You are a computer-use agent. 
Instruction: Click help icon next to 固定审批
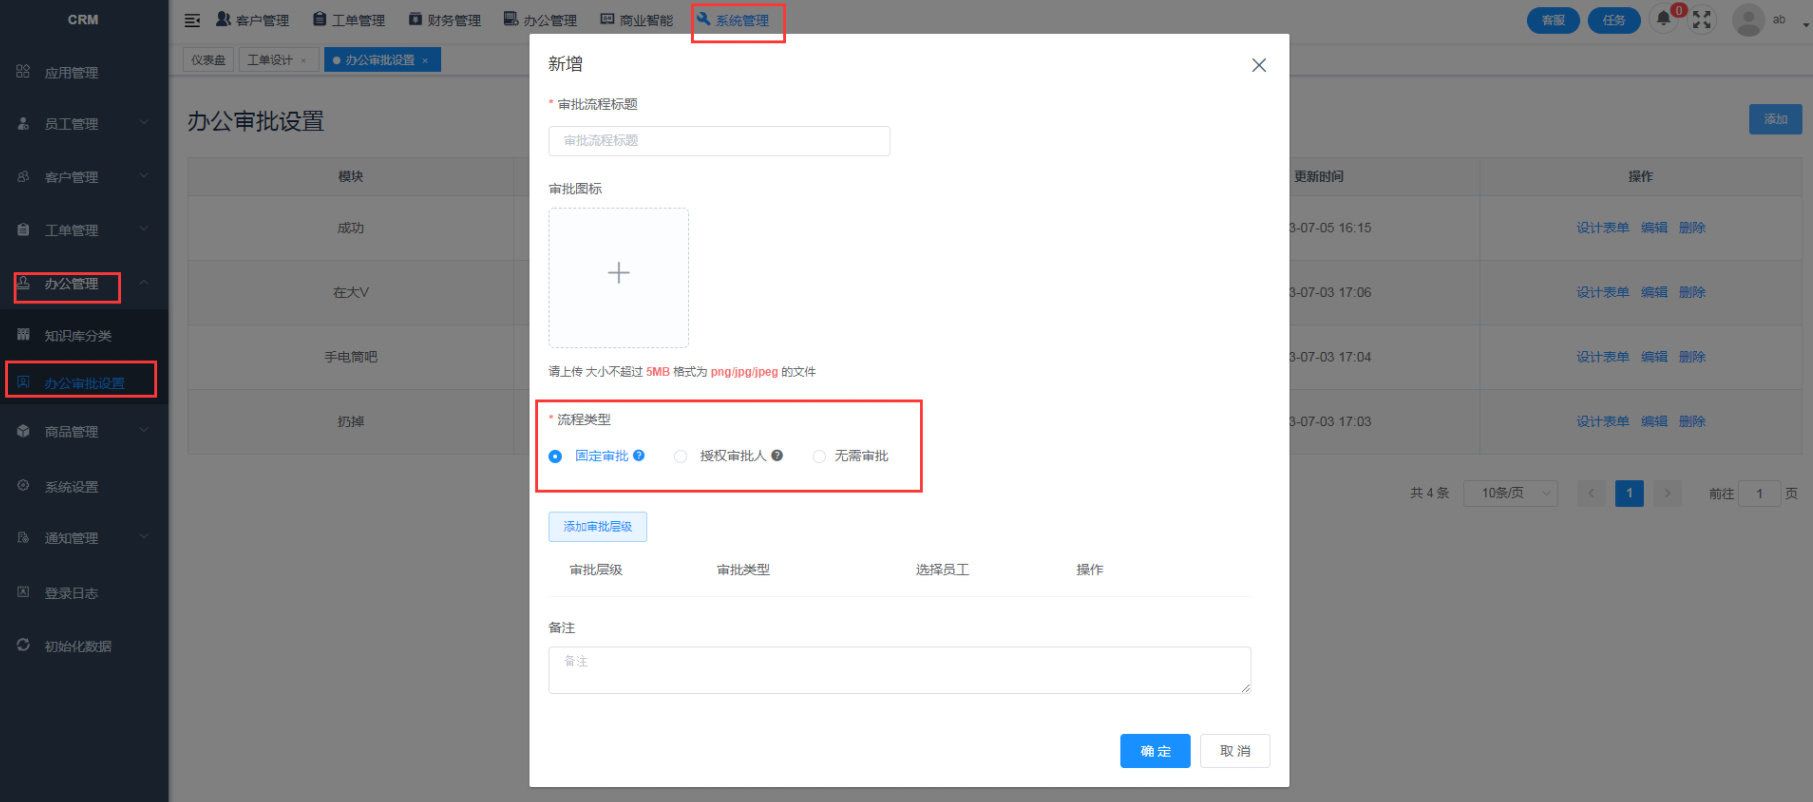(639, 455)
